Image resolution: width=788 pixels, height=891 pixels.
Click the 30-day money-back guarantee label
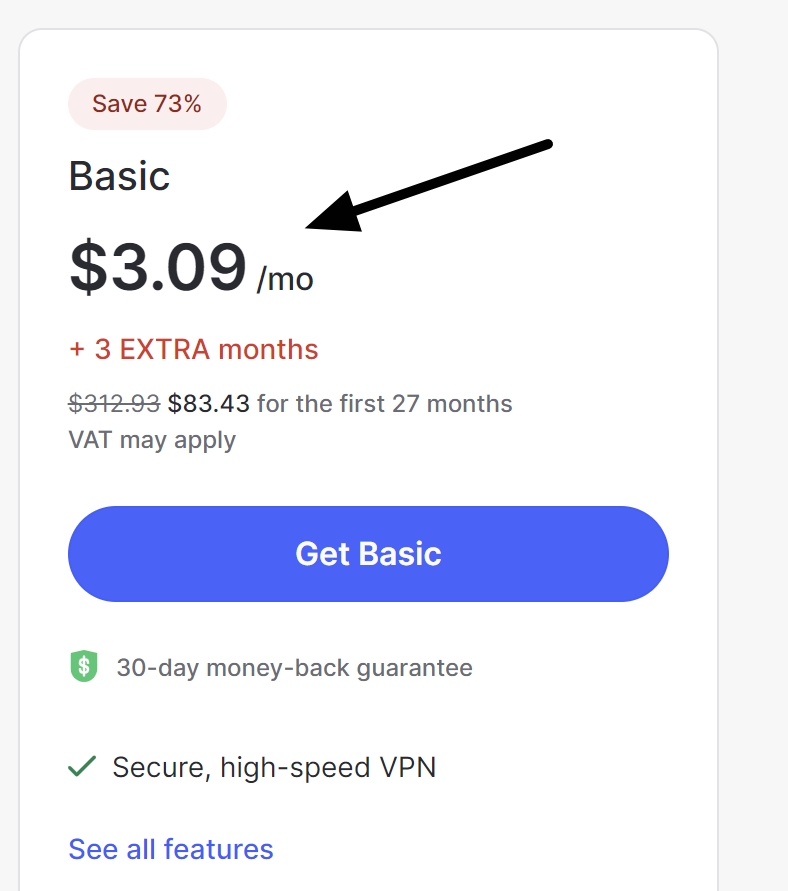click(x=295, y=667)
